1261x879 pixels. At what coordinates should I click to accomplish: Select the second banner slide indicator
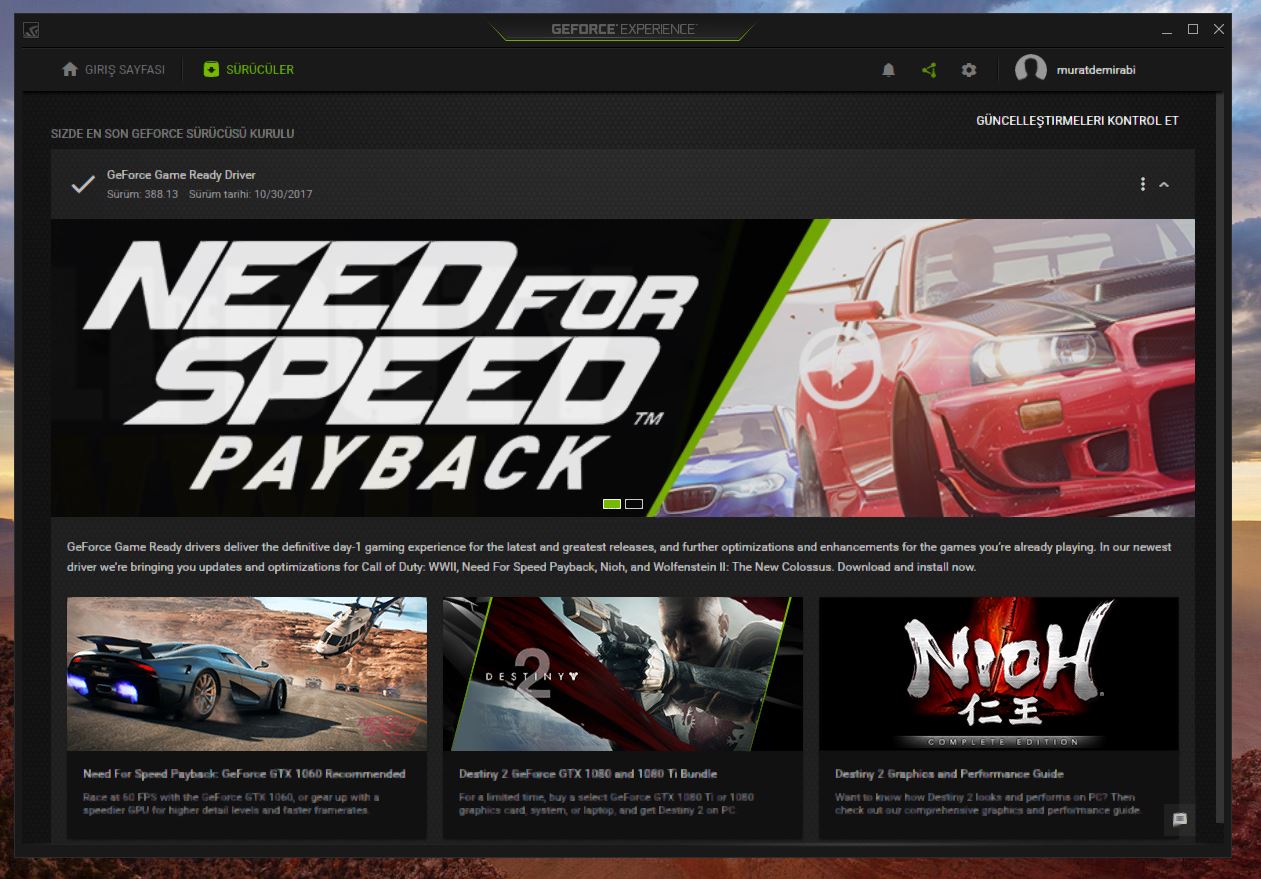coord(634,504)
